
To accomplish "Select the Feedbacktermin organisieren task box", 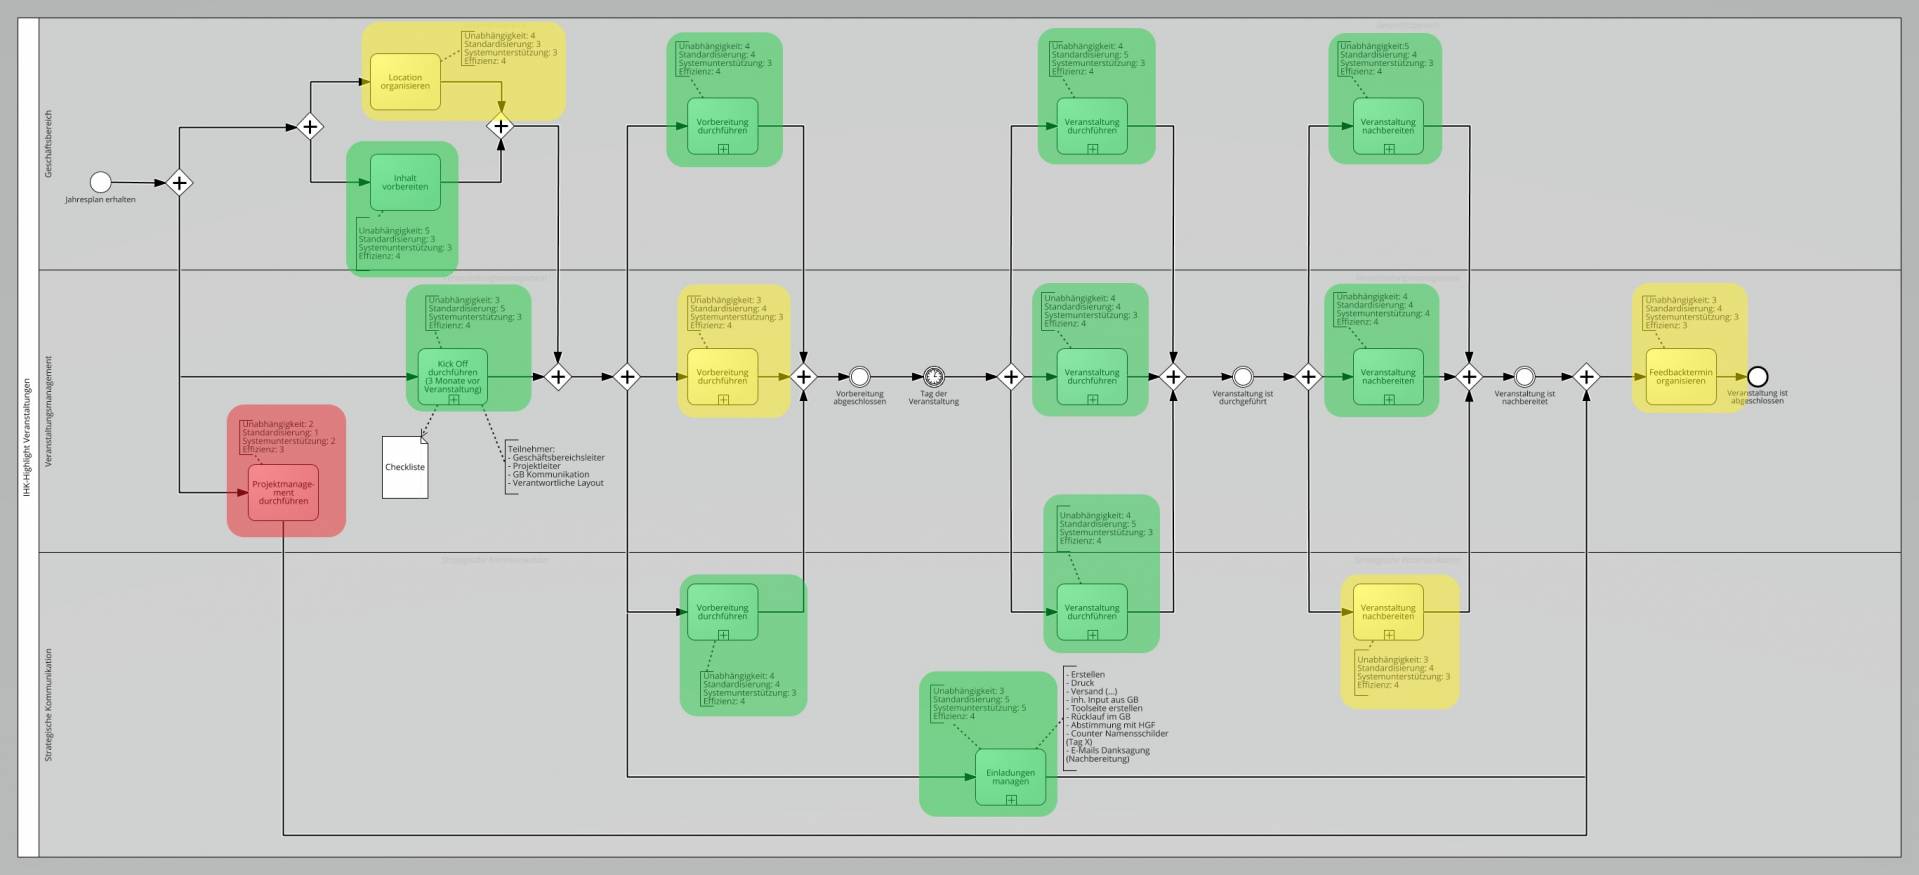I will click(1680, 377).
